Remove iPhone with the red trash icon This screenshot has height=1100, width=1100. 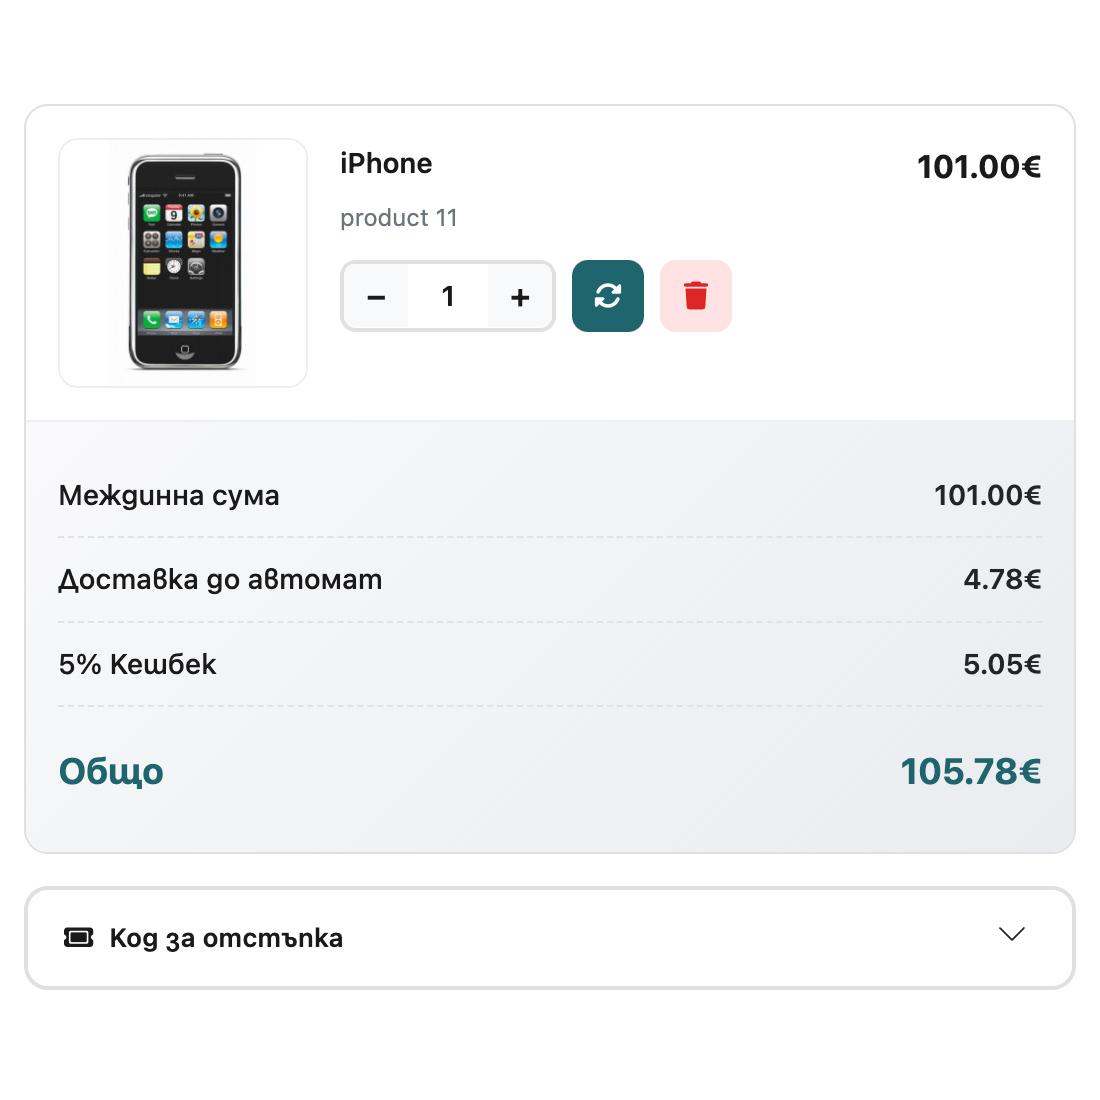pos(696,296)
